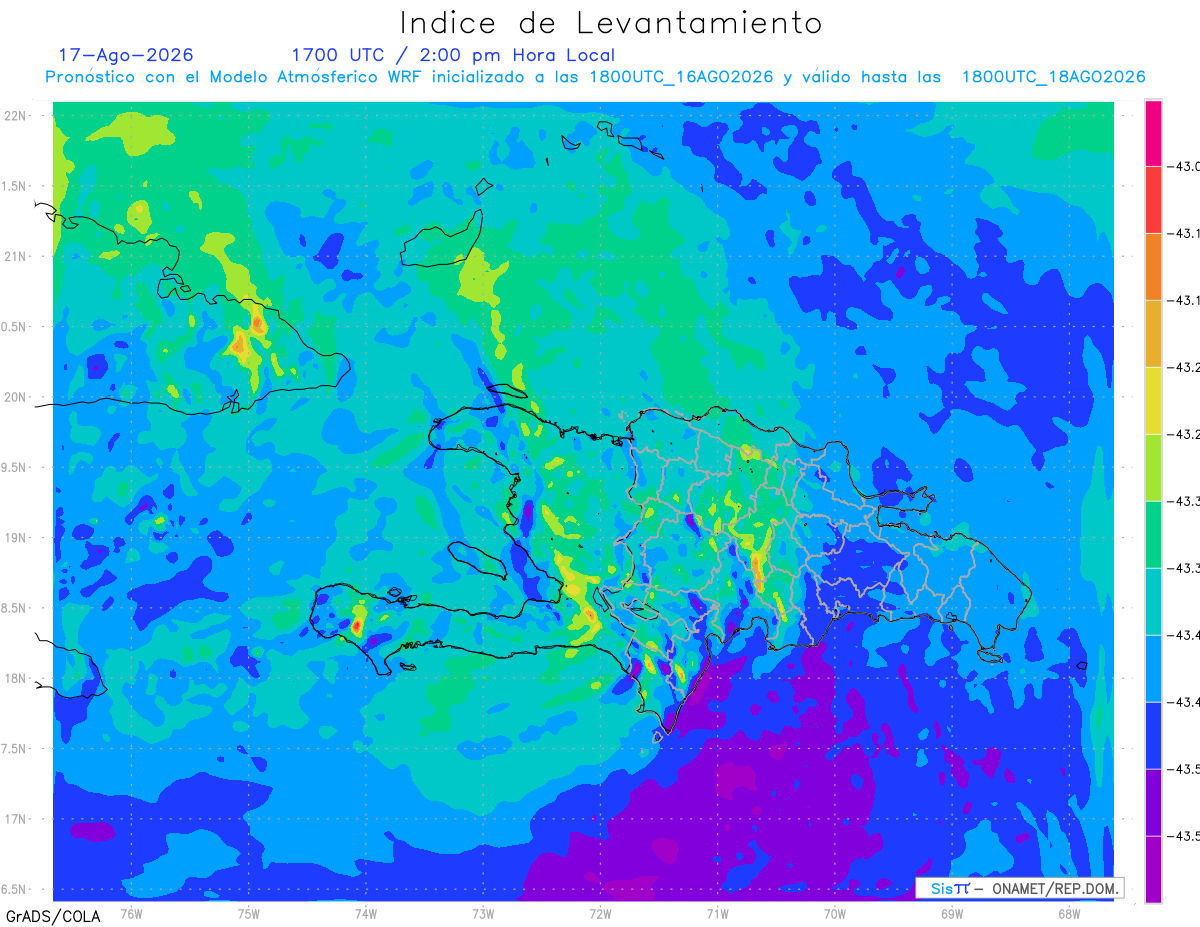Click the '20N' latitude label
1200x927 pixels.
click(x=16, y=398)
